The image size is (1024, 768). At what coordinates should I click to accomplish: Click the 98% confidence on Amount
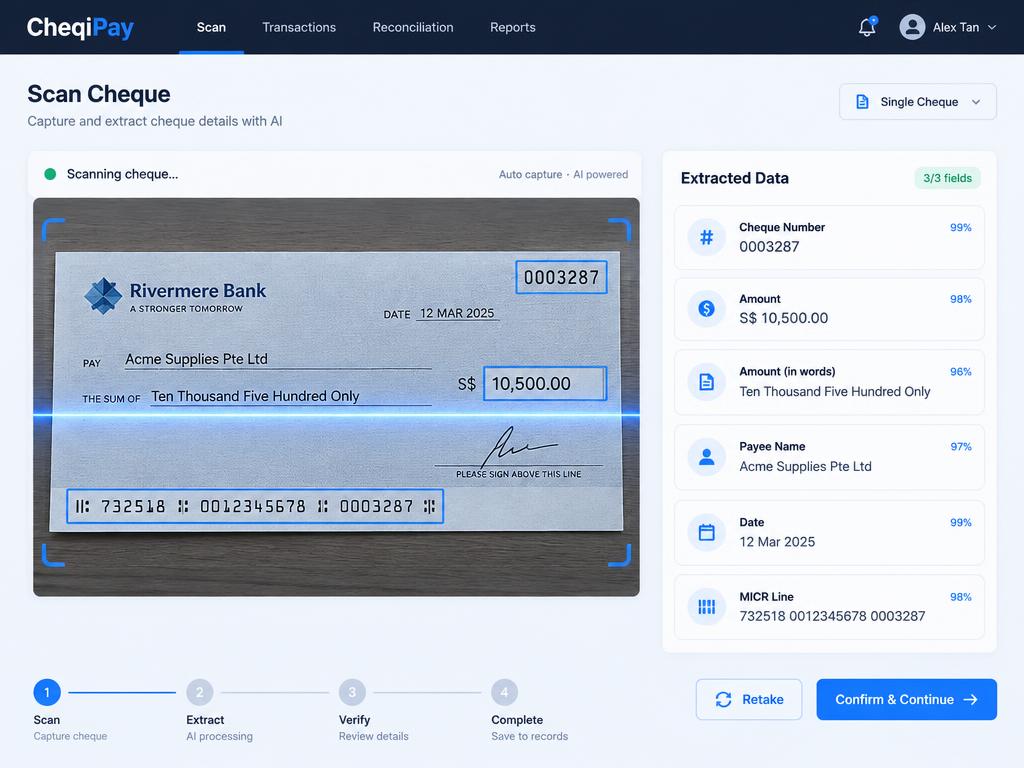coord(961,299)
